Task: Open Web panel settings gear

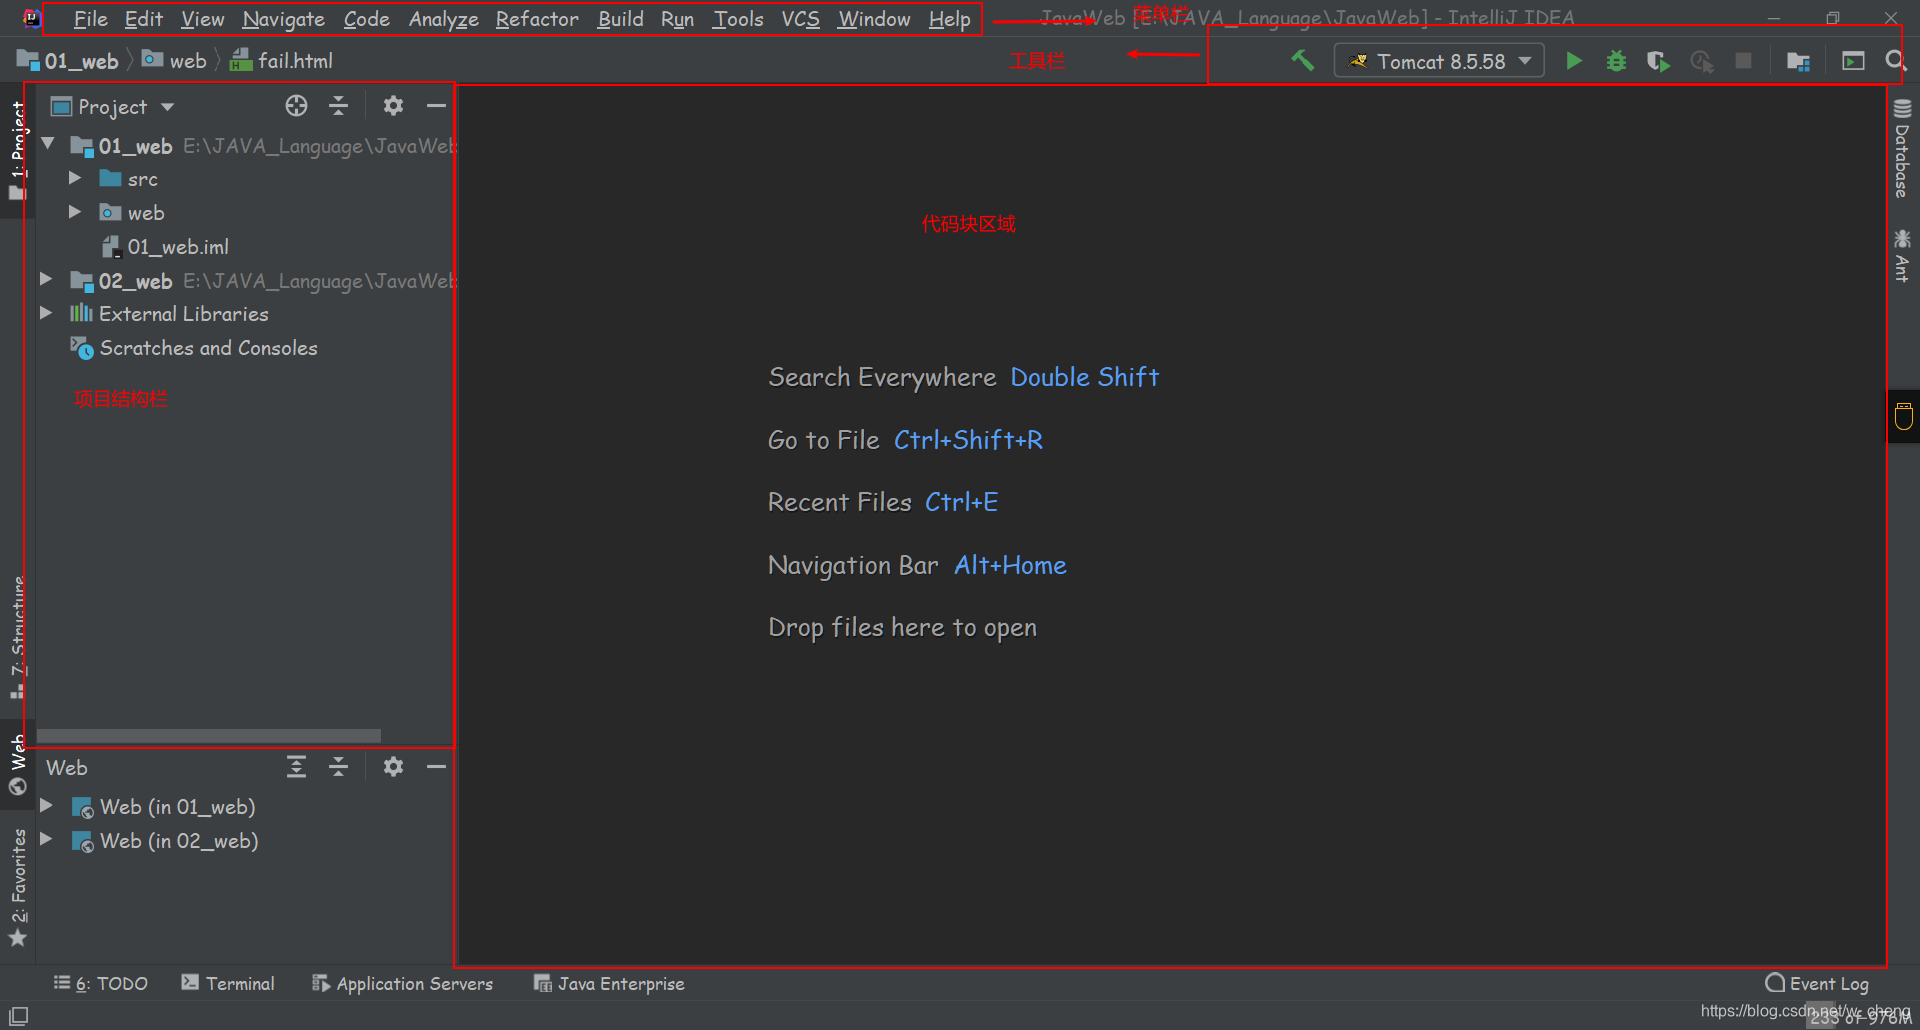Action: (393, 767)
